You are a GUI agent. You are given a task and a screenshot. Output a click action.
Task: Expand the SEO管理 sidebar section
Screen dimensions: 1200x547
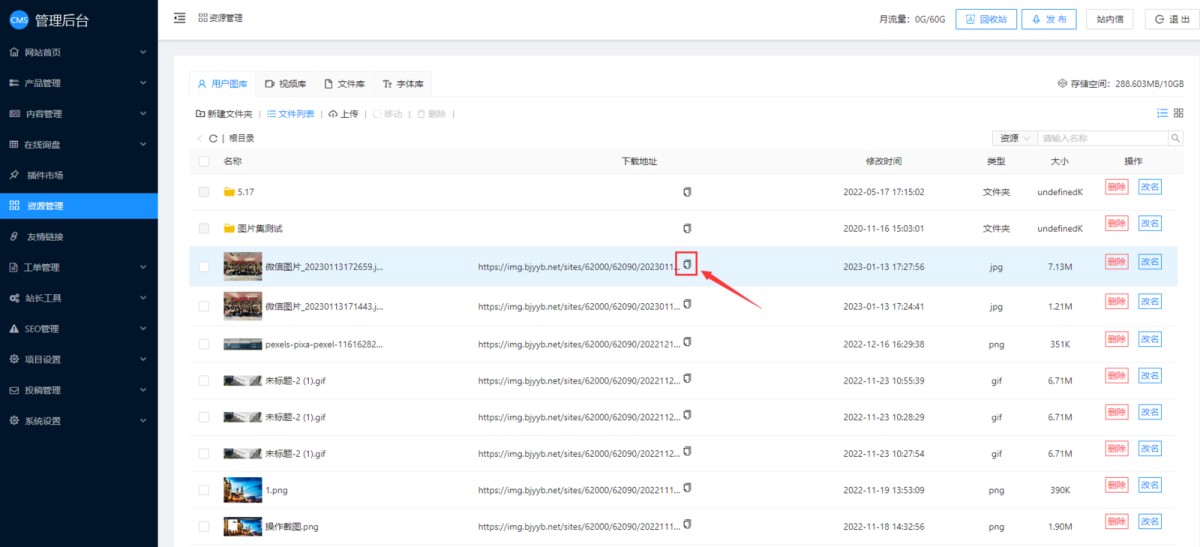[x=78, y=328]
